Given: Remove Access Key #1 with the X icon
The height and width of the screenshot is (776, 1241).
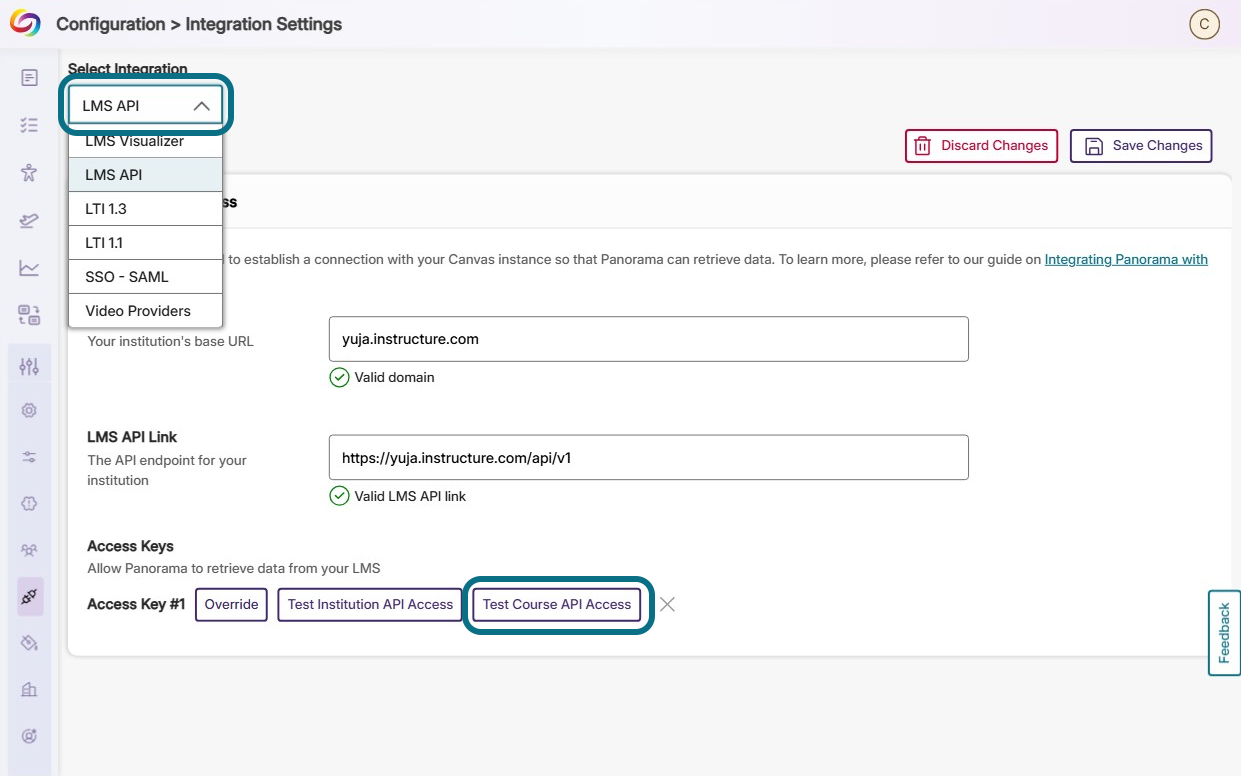Looking at the screenshot, I should 668,604.
